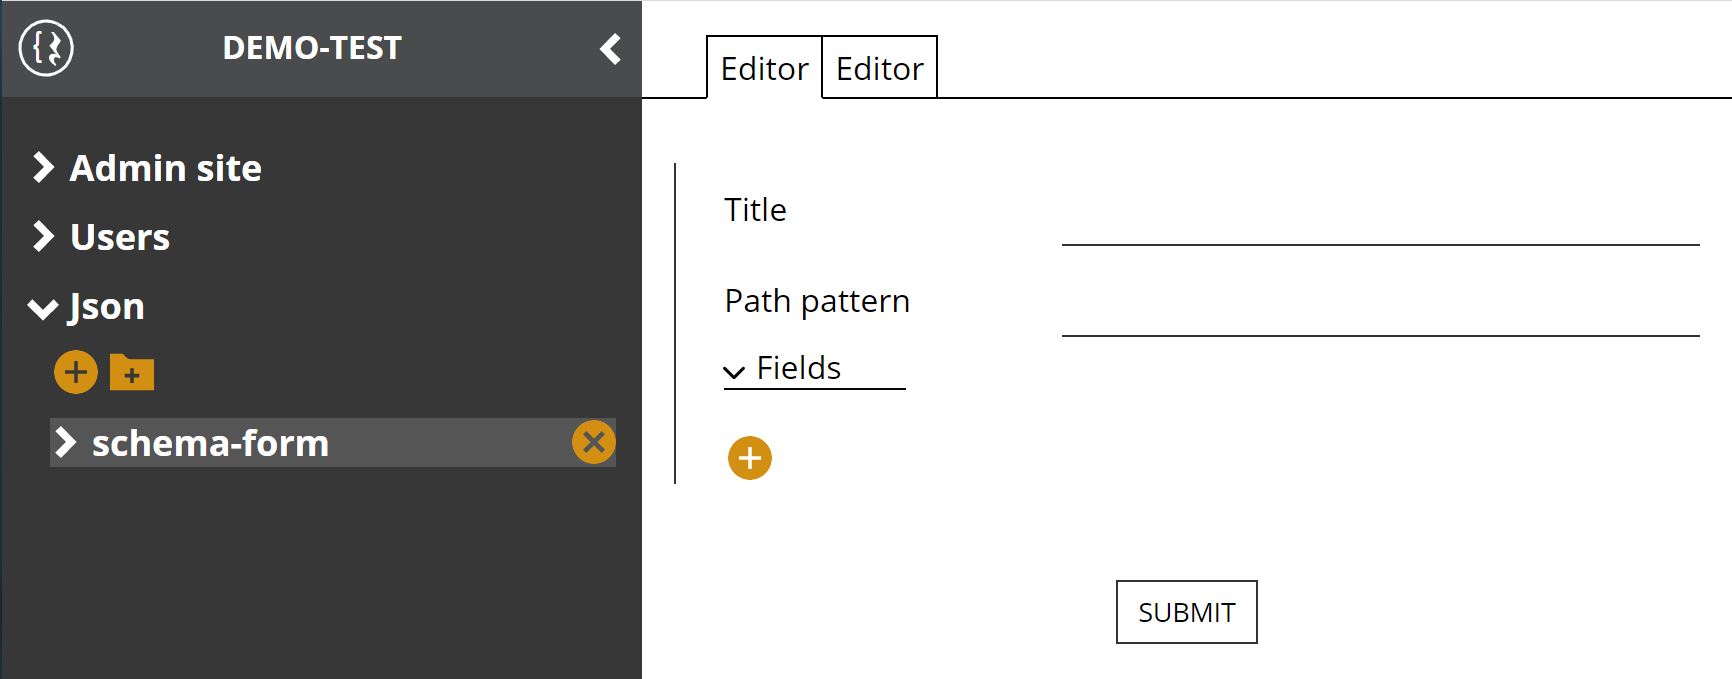Select the schema-form item in the tree
The width and height of the screenshot is (1732, 679).
point(211,443)
